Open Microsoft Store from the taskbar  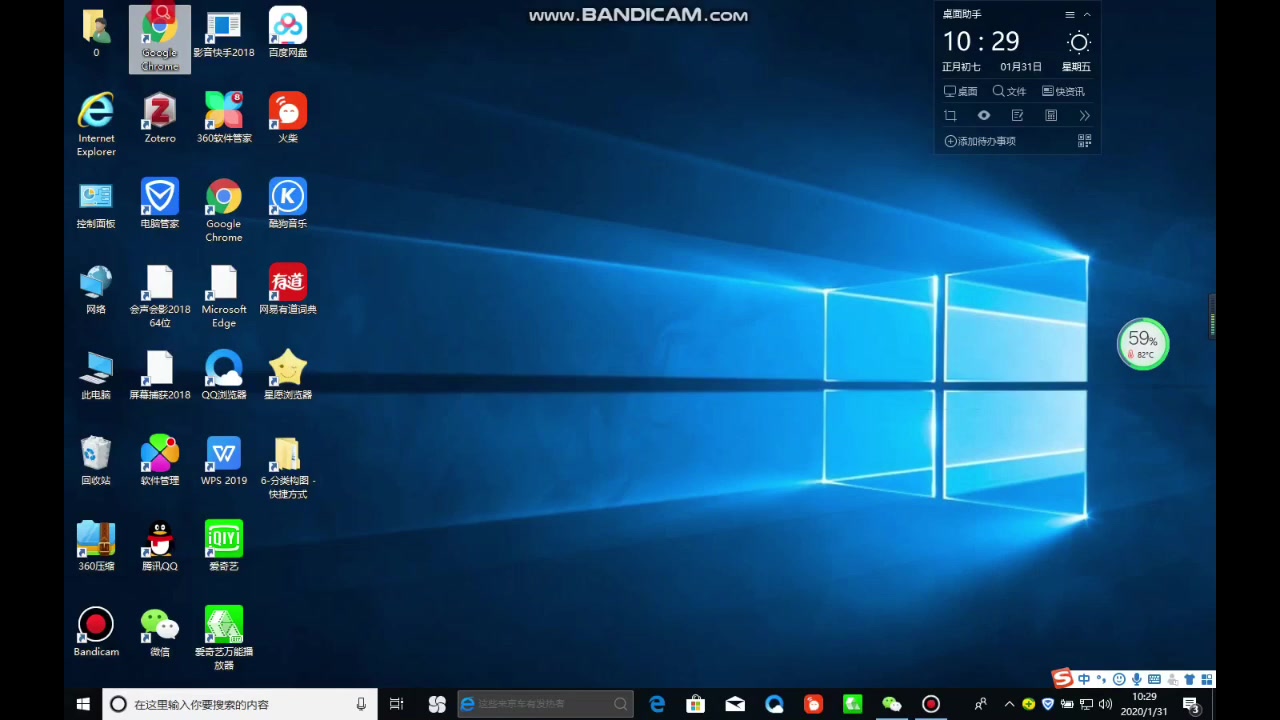pos(696,704)
